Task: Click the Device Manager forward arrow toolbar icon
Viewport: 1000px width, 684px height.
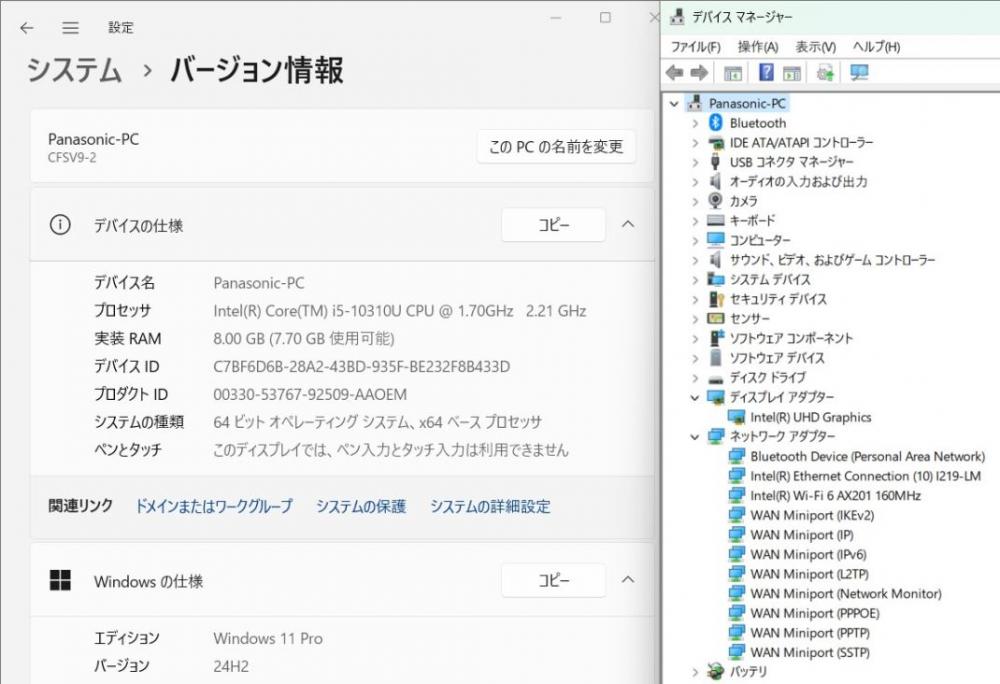Action: [700, 73]
